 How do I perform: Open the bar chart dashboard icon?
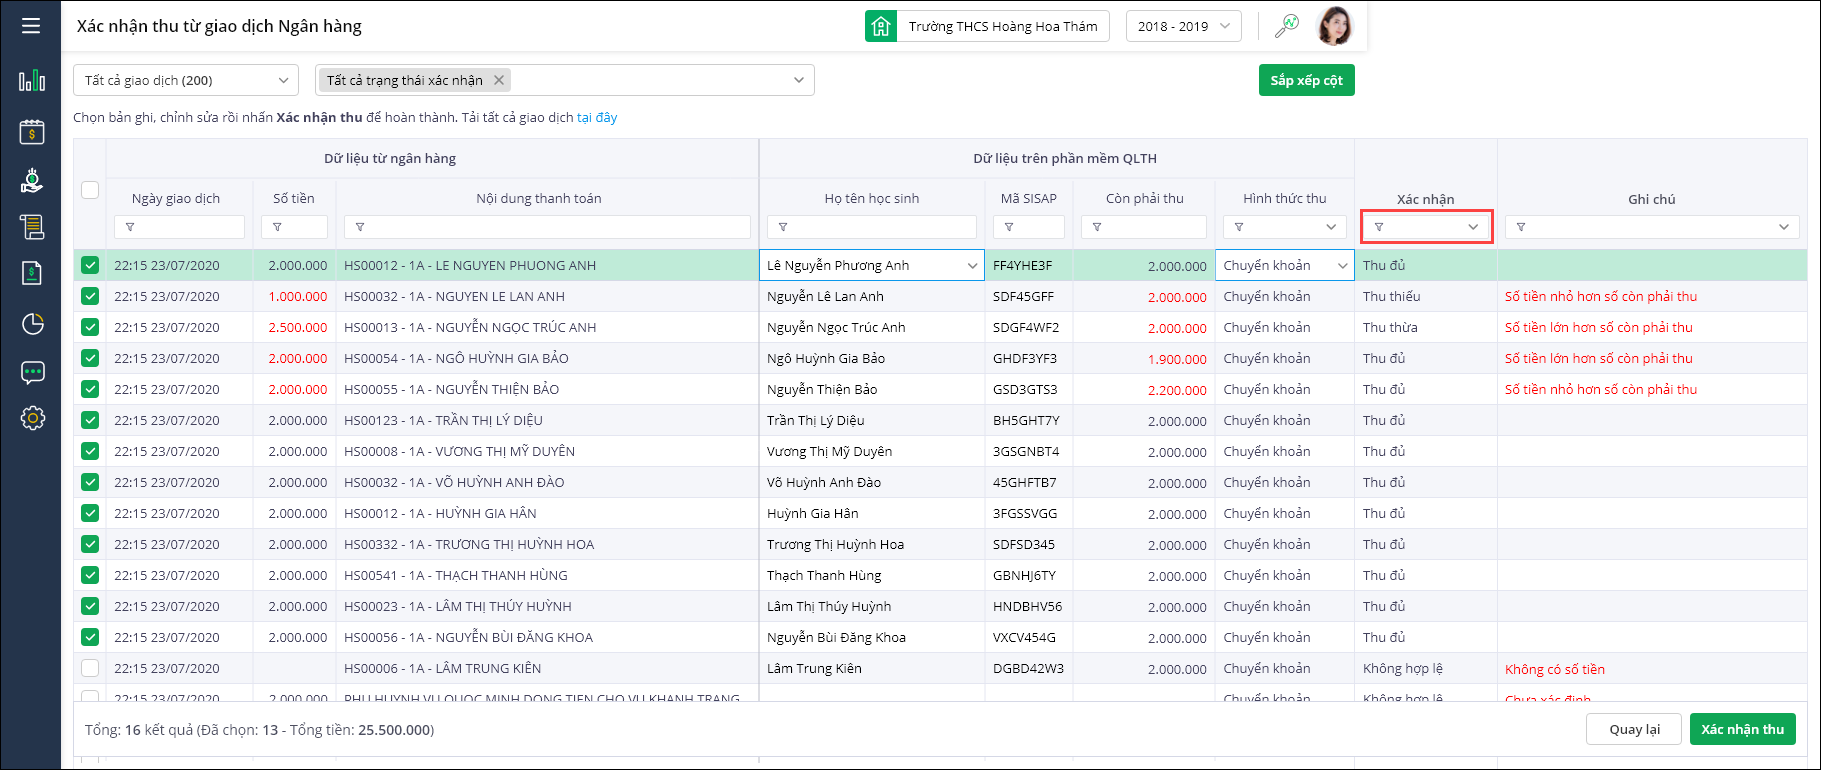point(32,80)
